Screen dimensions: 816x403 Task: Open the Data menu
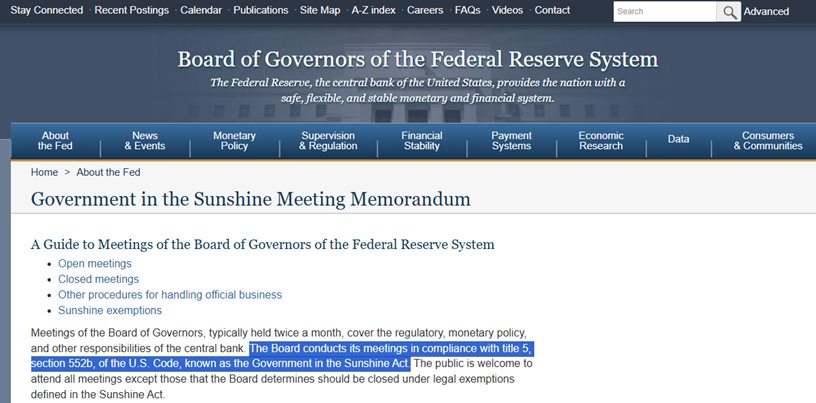tap(679, 140)
